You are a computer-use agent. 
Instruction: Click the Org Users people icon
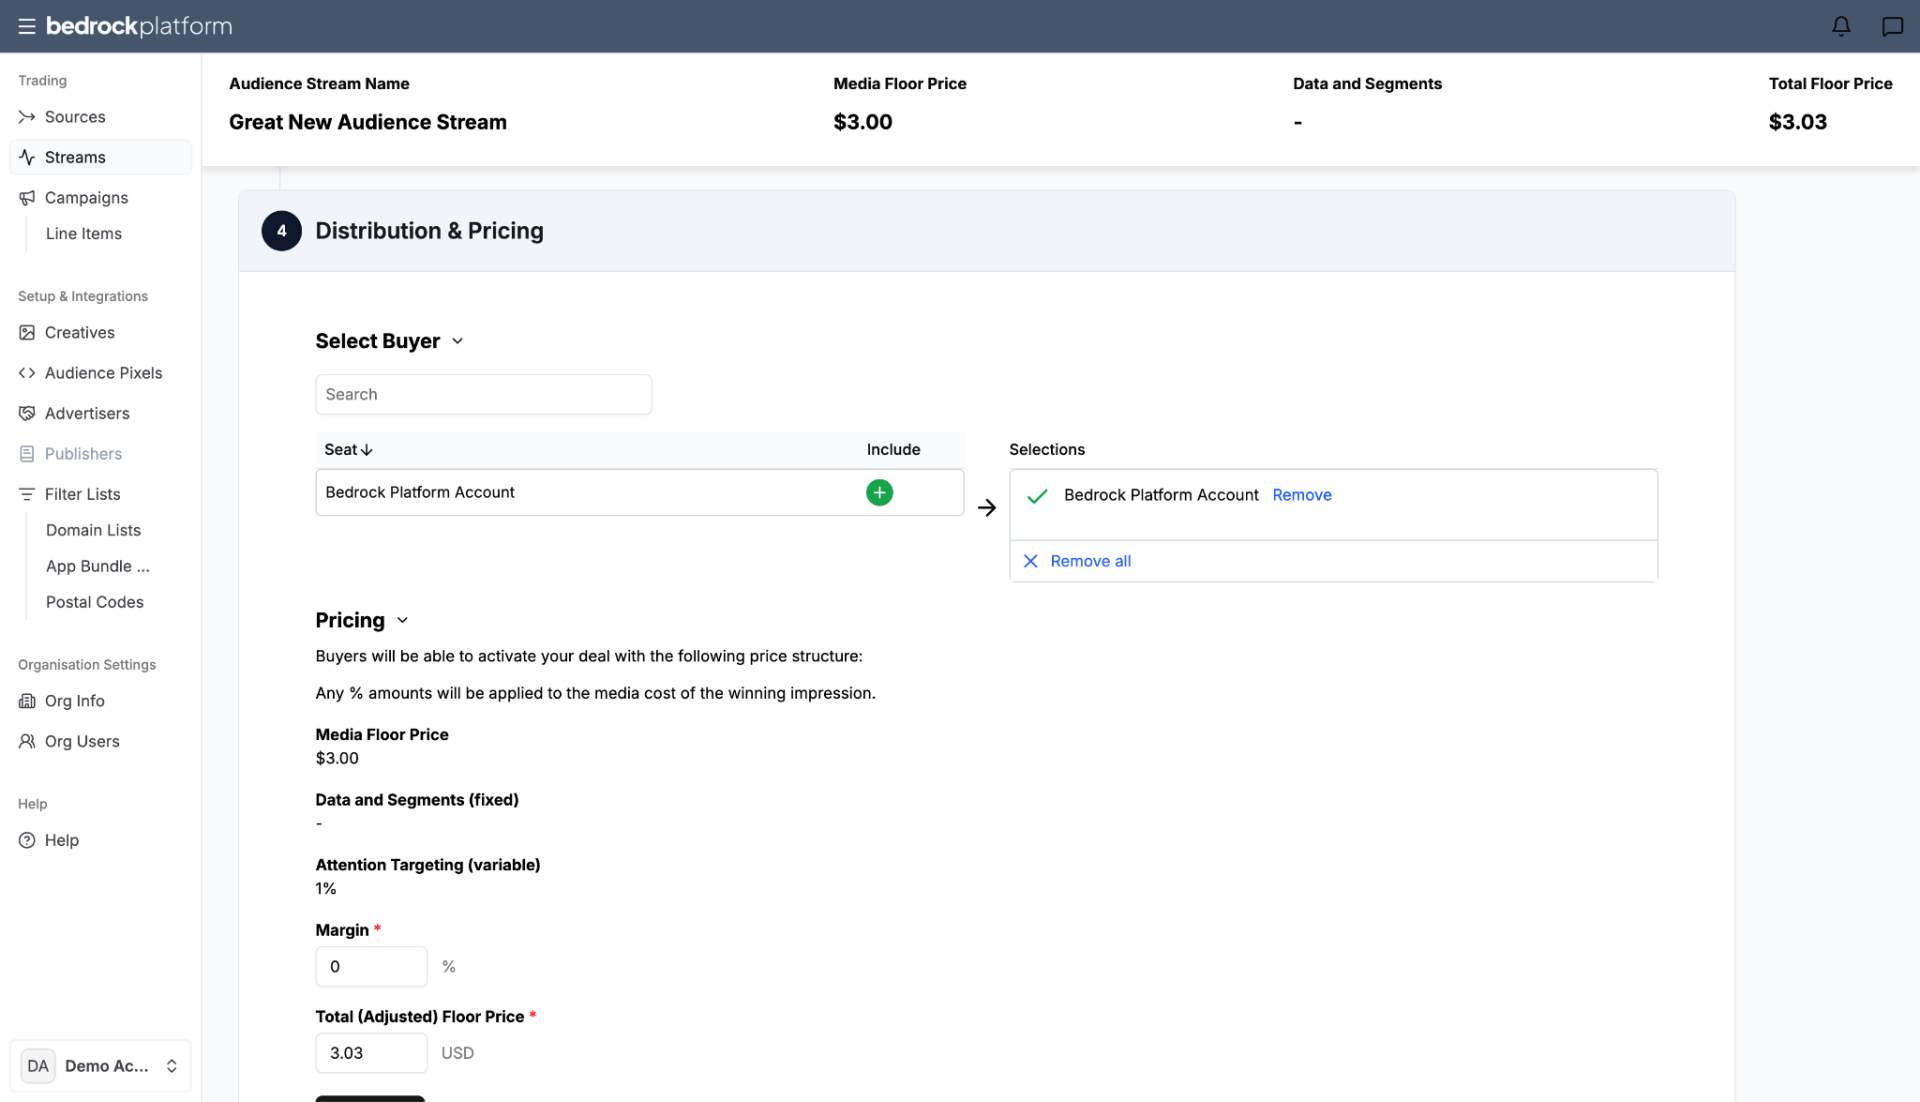click(27, 741)
